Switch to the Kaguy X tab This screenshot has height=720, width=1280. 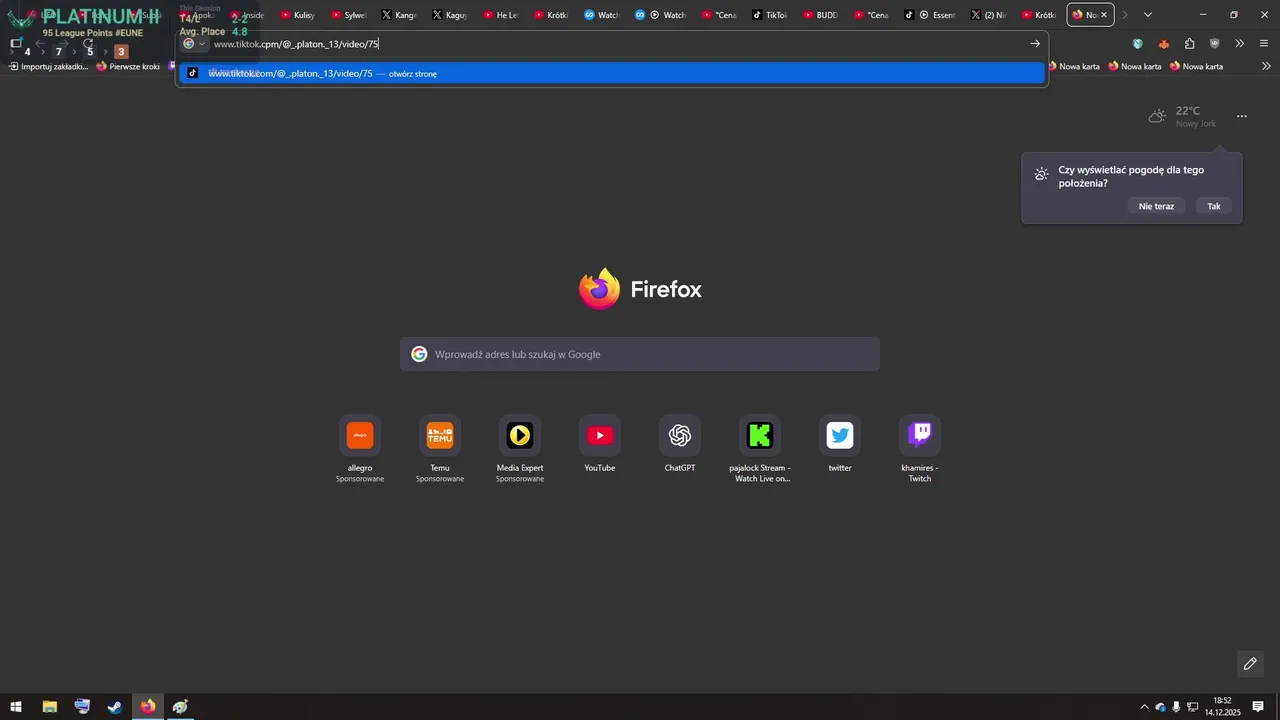coord(449,15)
